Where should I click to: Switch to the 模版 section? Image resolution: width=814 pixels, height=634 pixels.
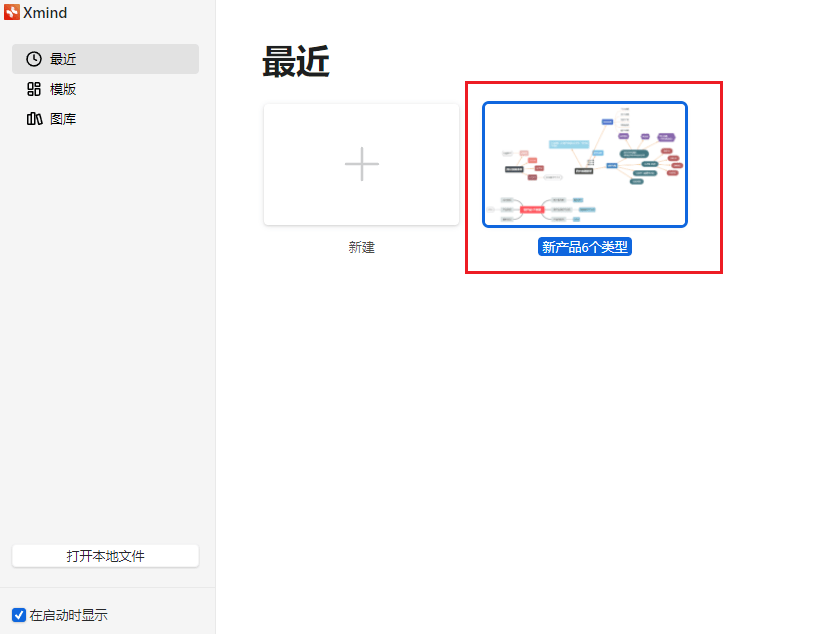(x=105, y=89)
